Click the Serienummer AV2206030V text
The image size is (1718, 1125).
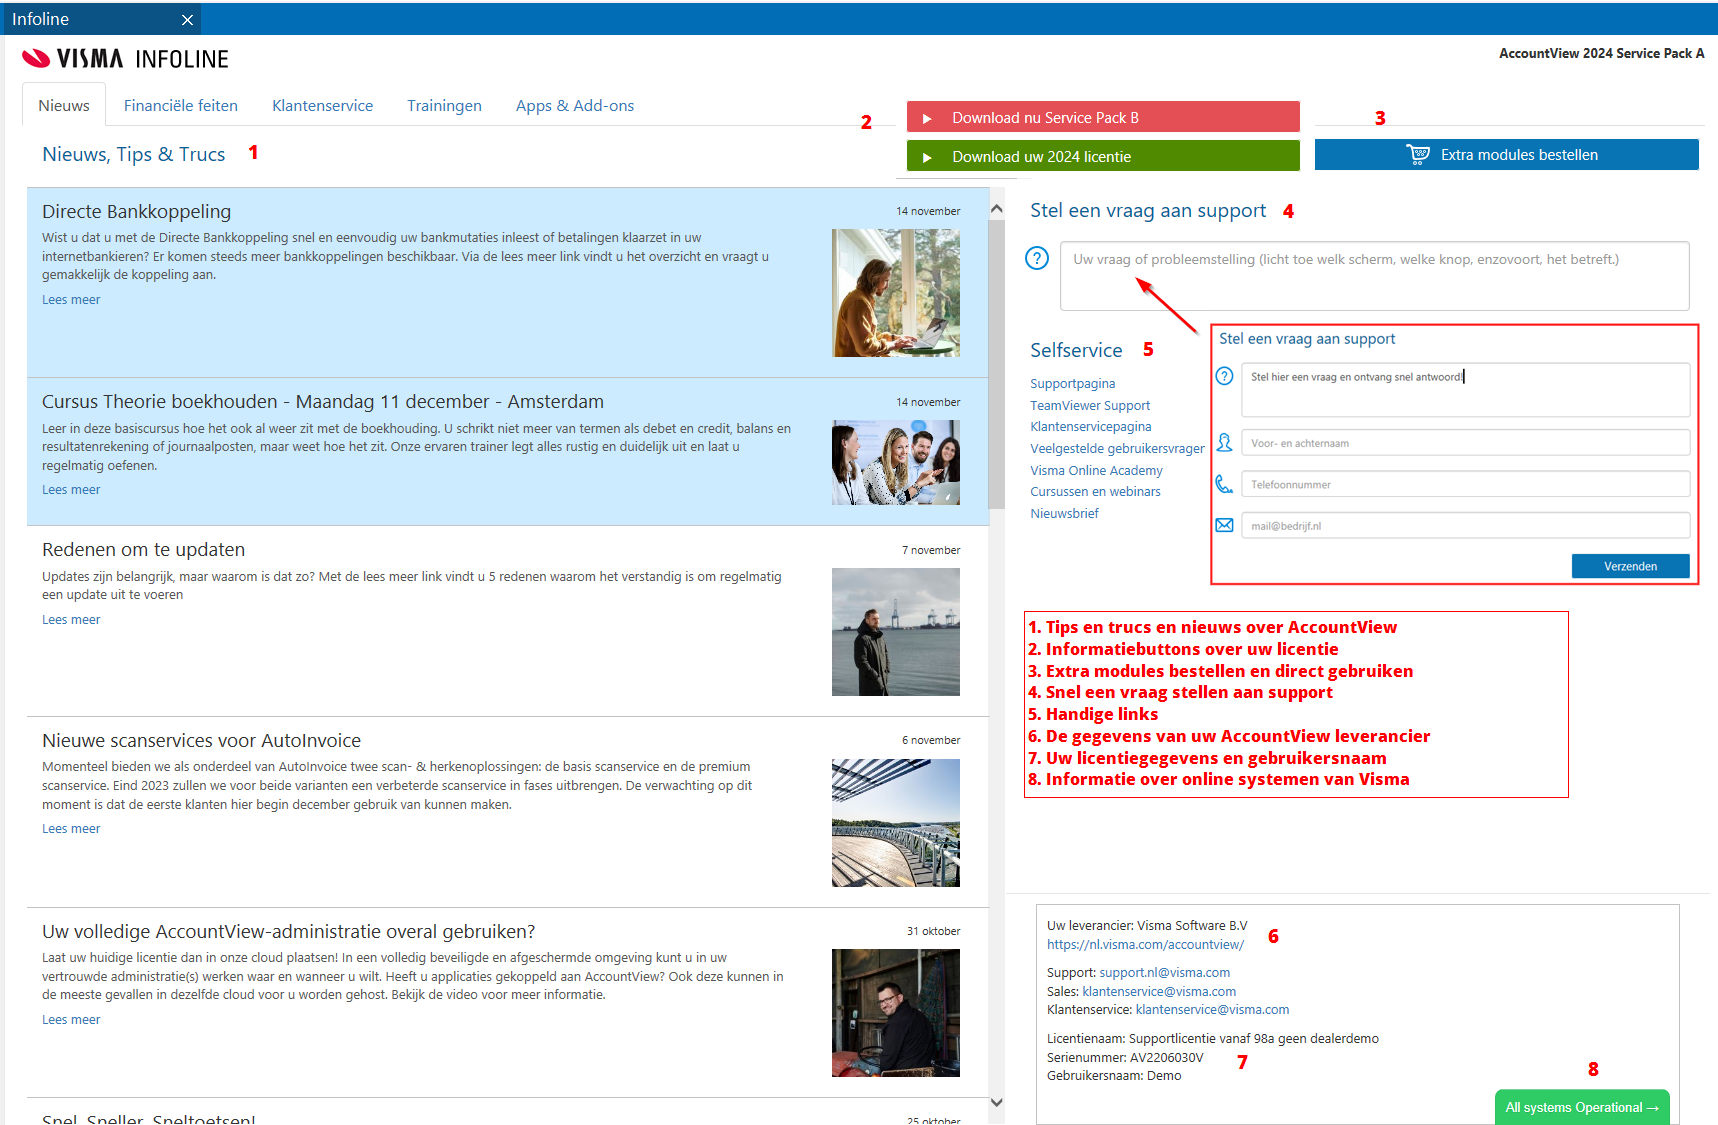click(x=1125, y=1058)
